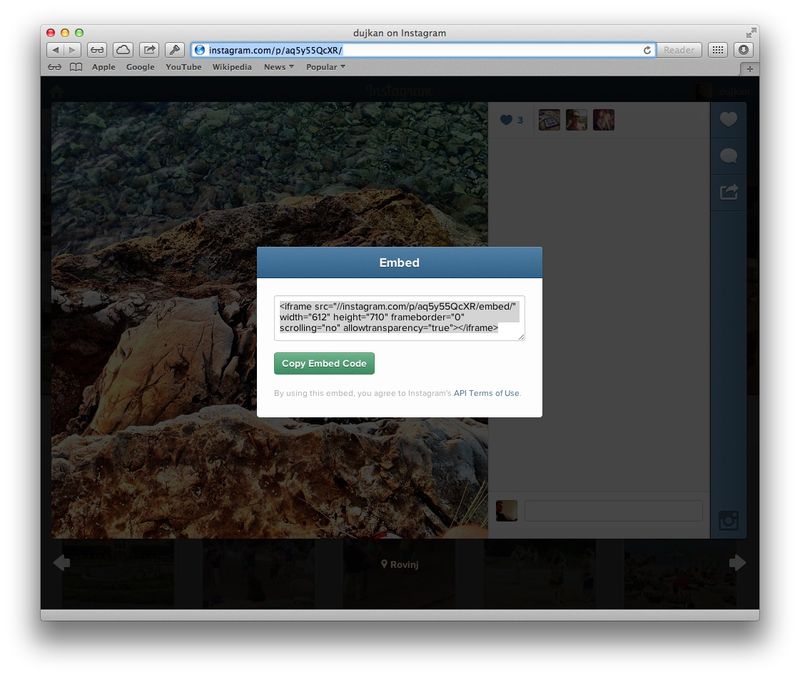The width and height of the screenshot is (800, 677).
Task: Open the second liker's avatar thumbnail
Action: coord(577,120)
